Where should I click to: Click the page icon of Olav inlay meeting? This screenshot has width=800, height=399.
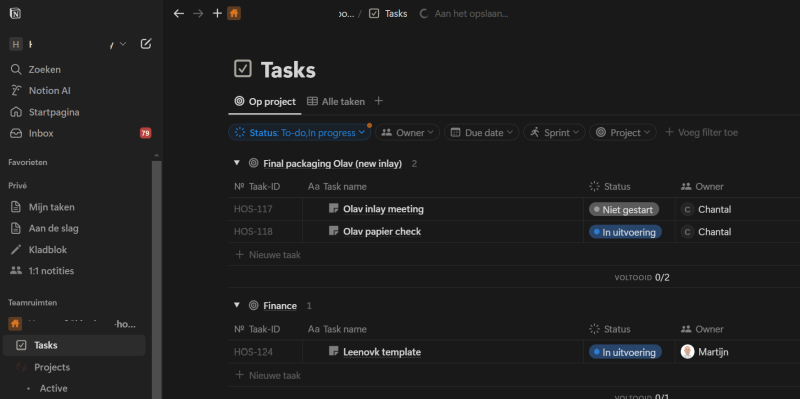333,209
